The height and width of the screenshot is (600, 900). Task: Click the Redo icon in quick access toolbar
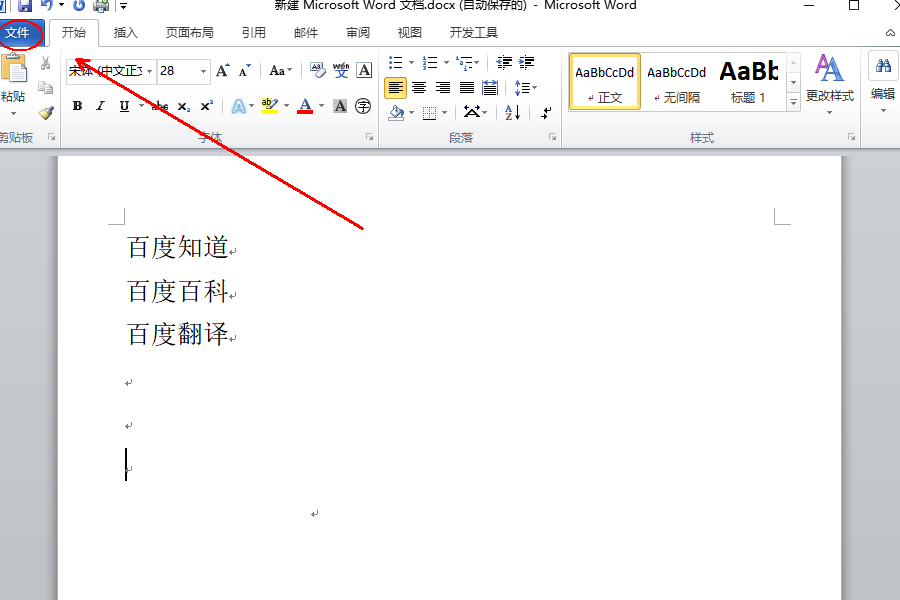[x=79, y=6]
